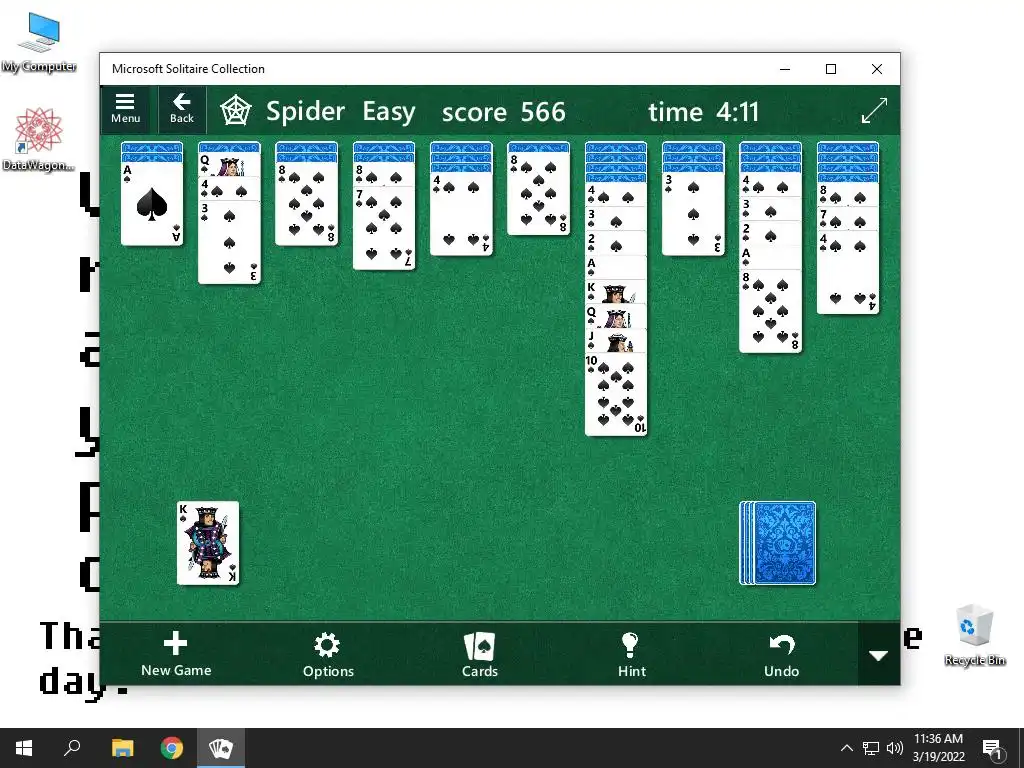
Task: Select the Queen of spades in second column
Action: click(x=229, y=165)
